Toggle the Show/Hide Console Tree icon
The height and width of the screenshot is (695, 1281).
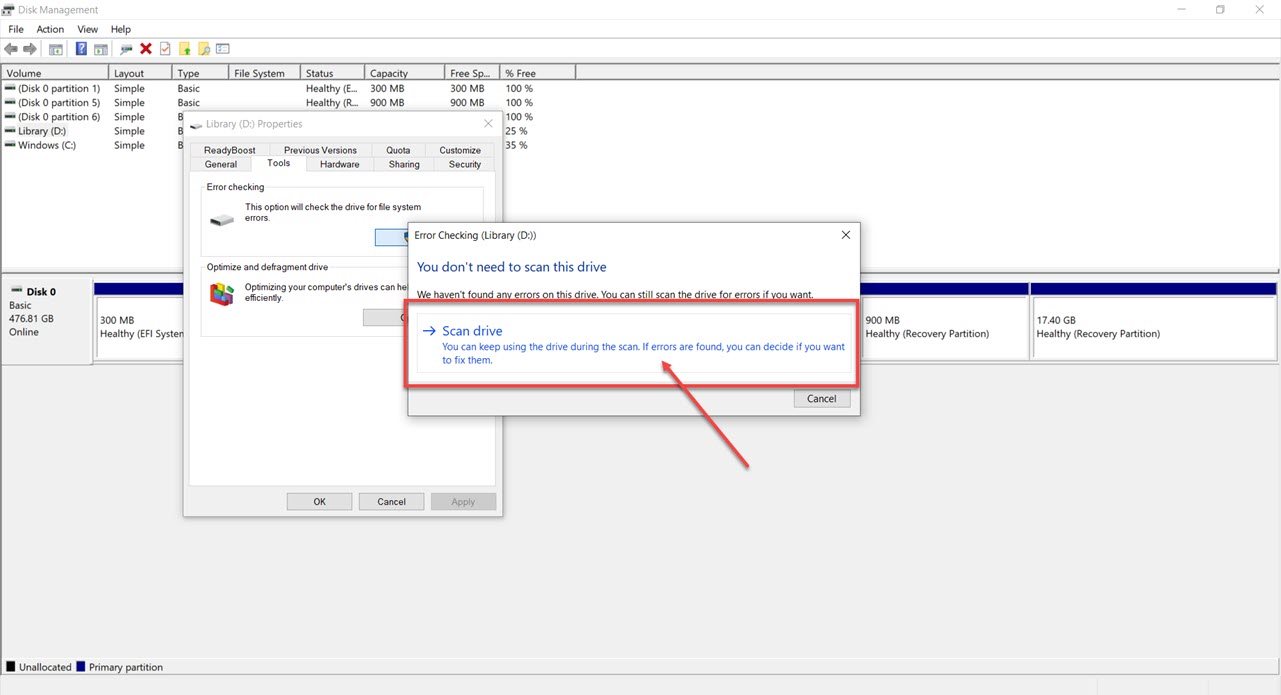click(55, 48)
